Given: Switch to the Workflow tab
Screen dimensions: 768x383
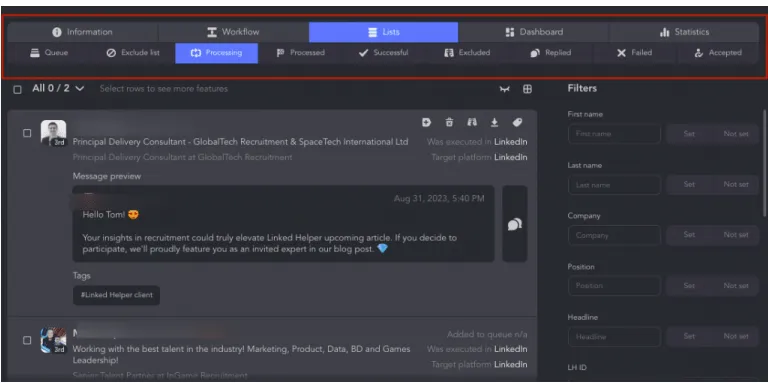Looking at the screenshot, I should 233,32.
